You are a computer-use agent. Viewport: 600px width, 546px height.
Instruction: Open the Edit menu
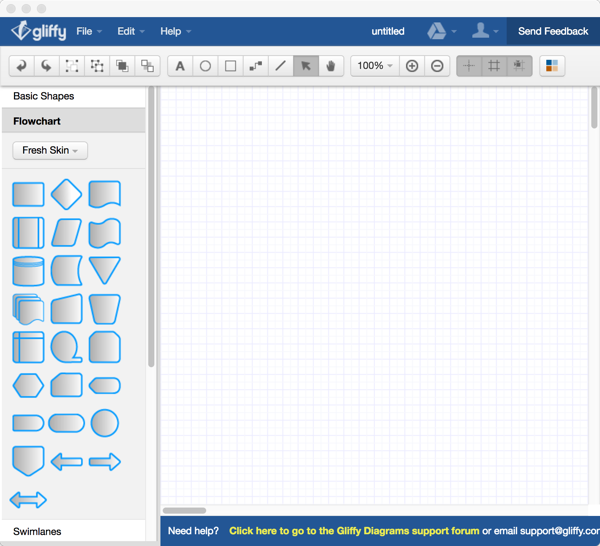coord(131,31)
